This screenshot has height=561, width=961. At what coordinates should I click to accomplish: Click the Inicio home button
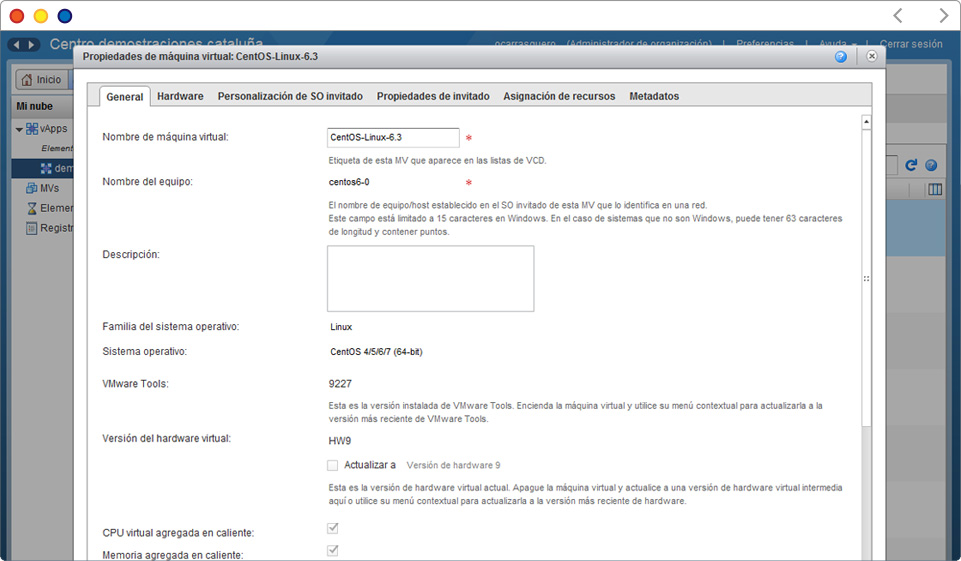tap(41, 80)
